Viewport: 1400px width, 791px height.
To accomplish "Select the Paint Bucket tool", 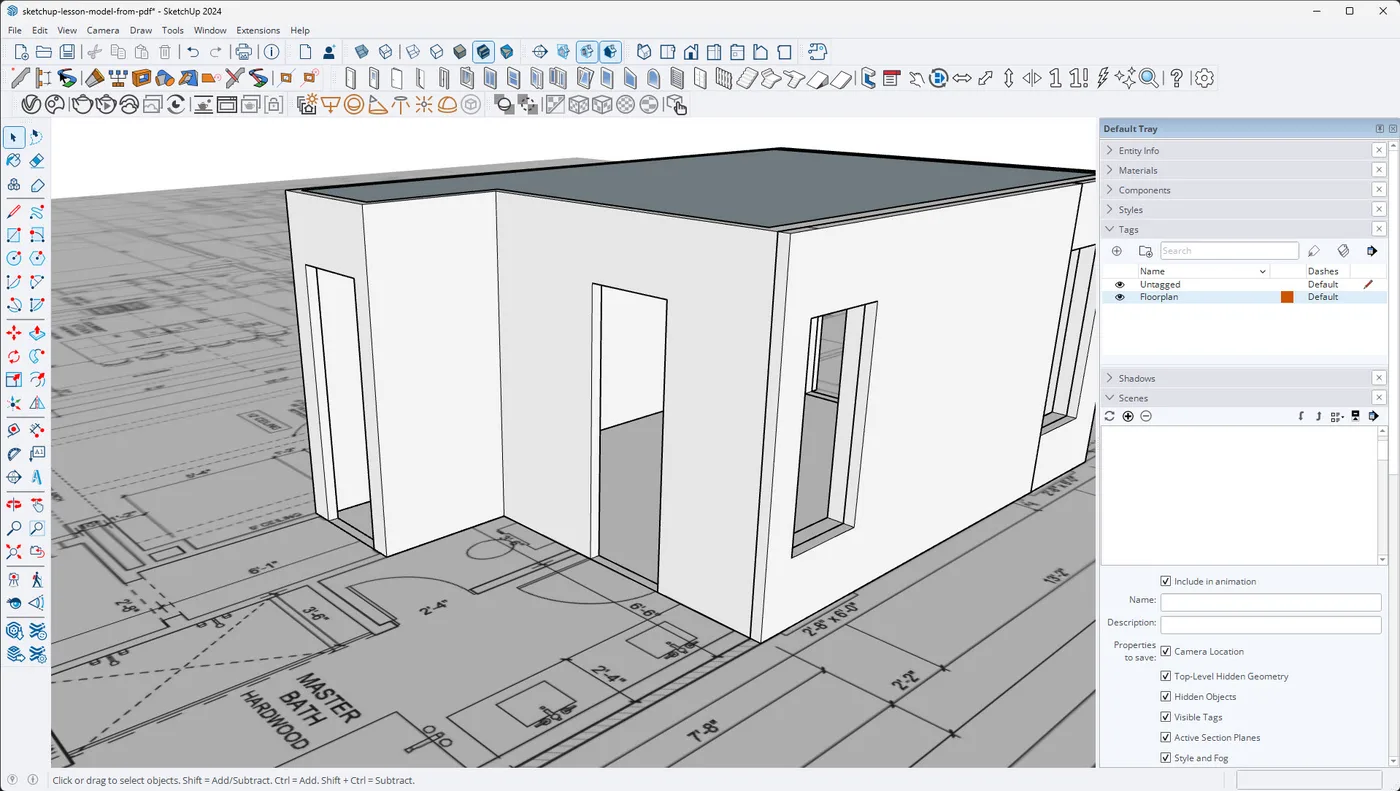I will click(13, 160).
